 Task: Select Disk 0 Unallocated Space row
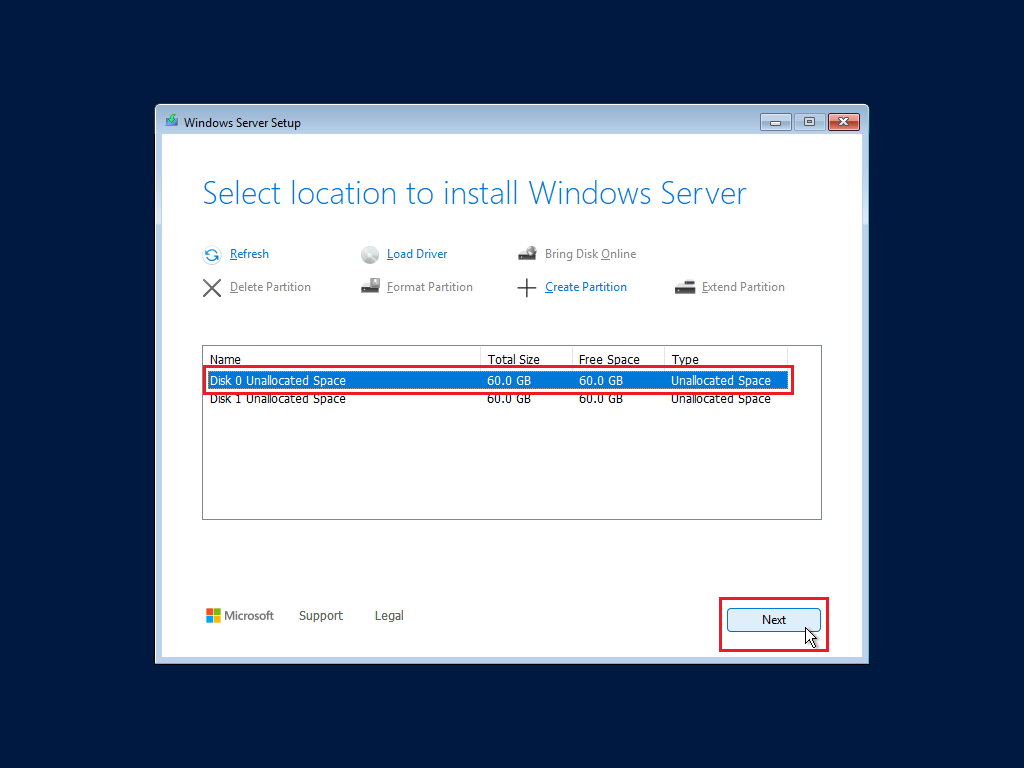coord(400,381)
